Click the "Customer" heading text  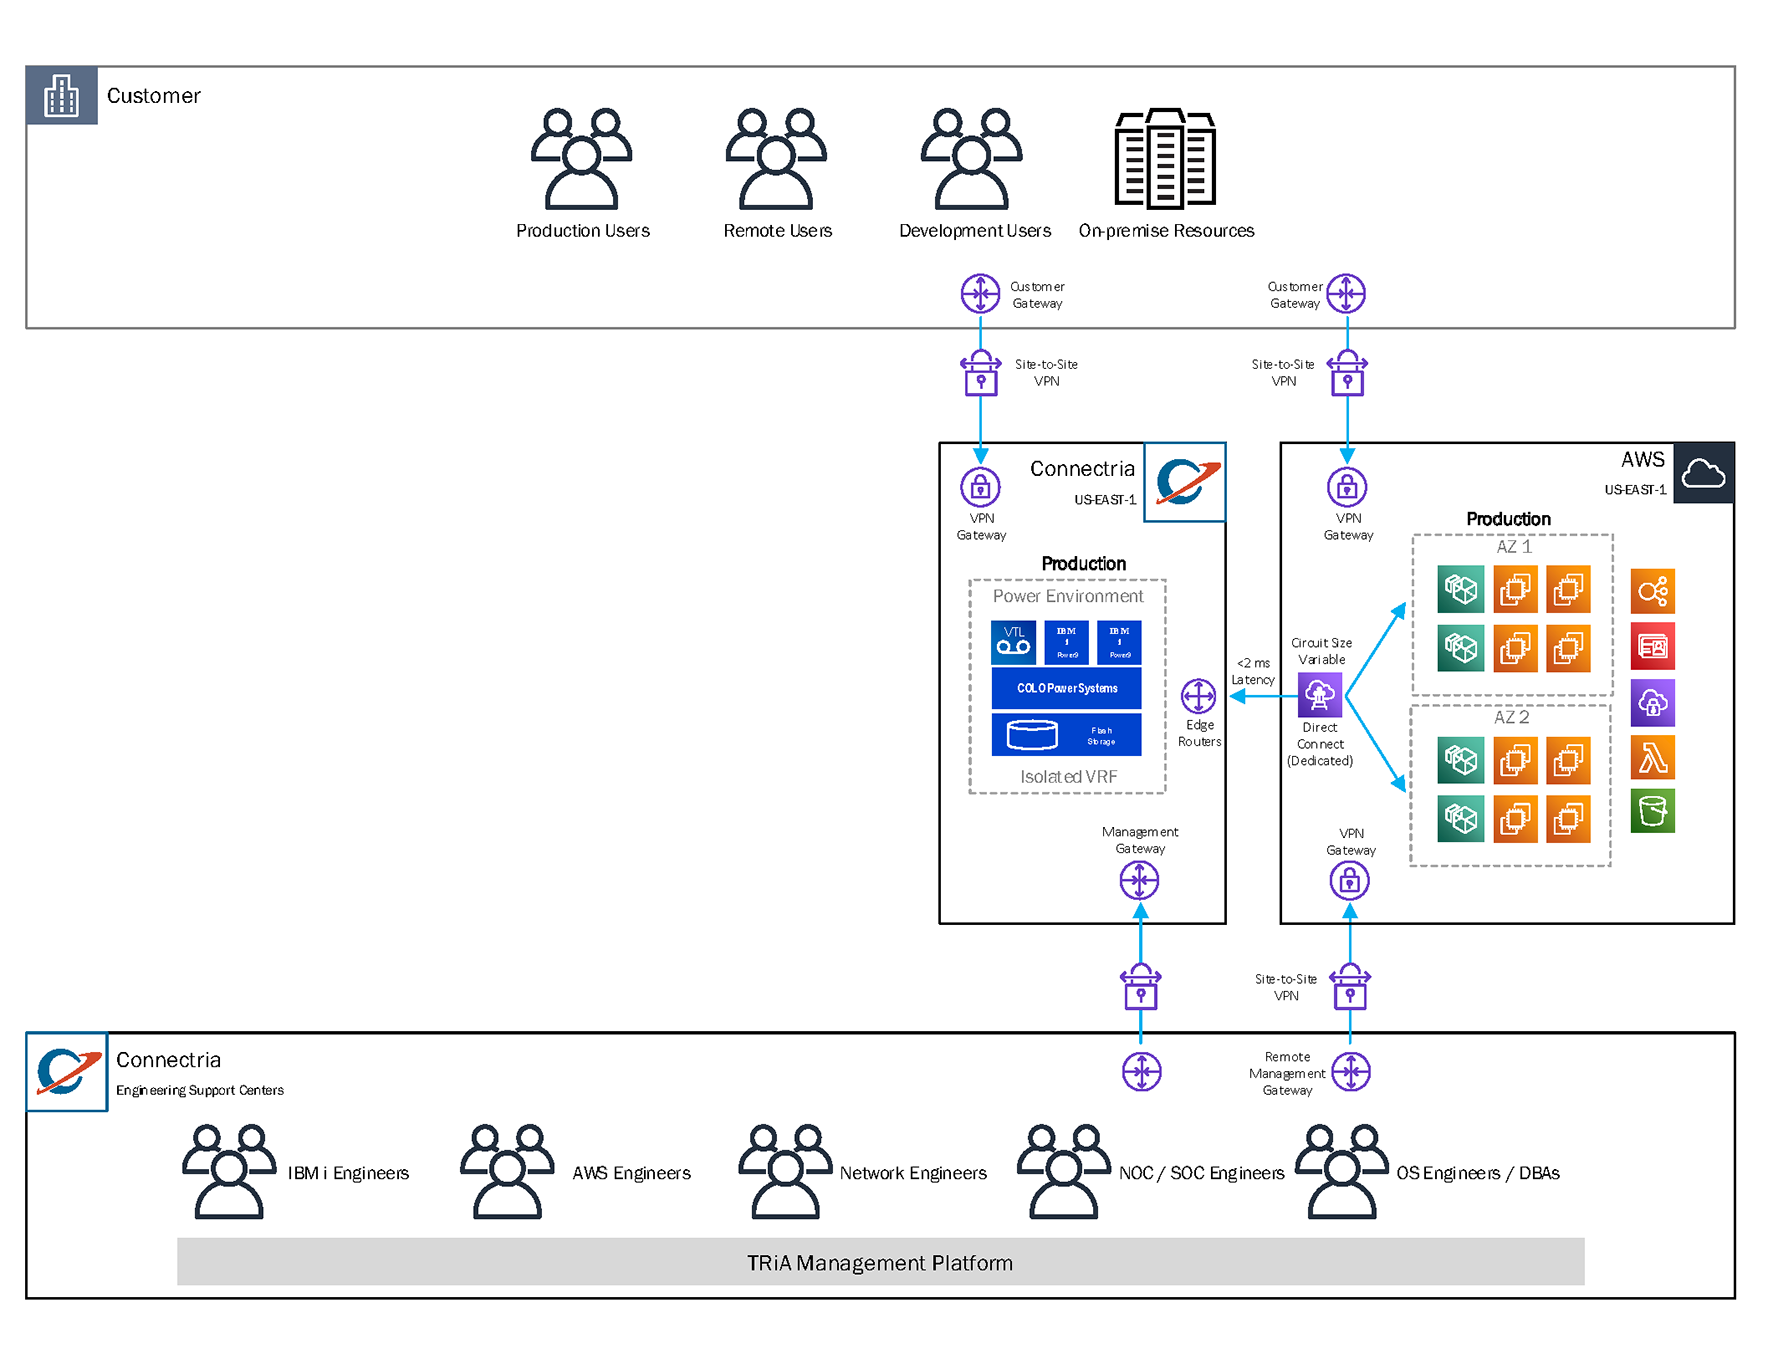154,96
